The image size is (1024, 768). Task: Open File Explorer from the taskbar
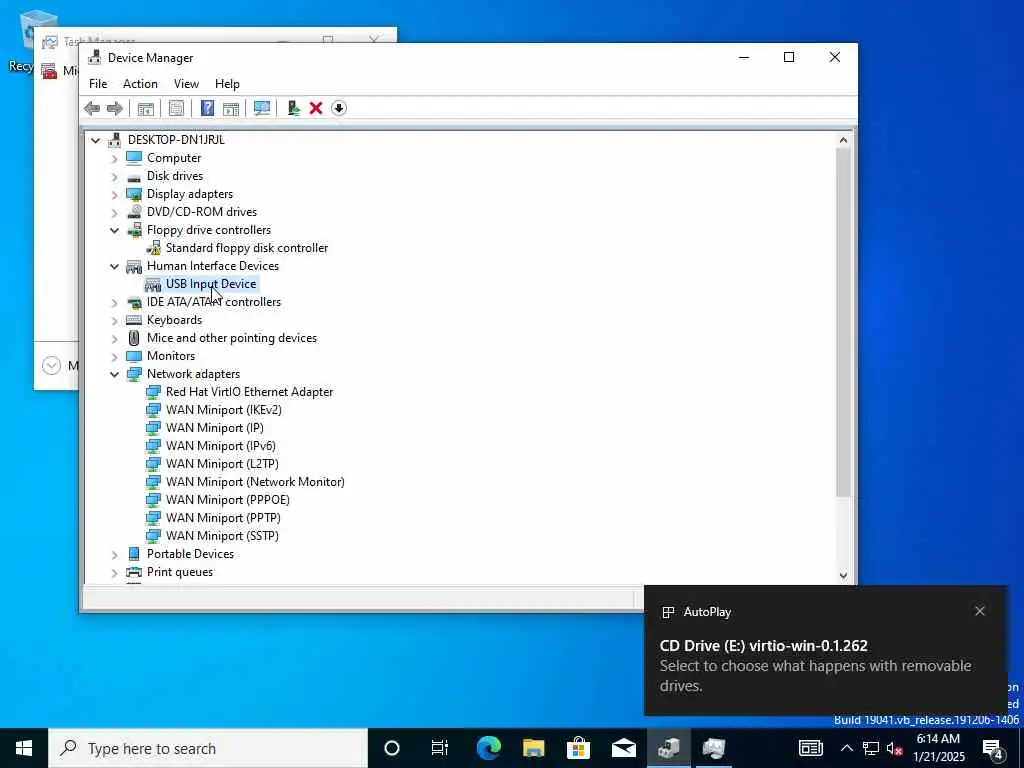click(534, 748)
